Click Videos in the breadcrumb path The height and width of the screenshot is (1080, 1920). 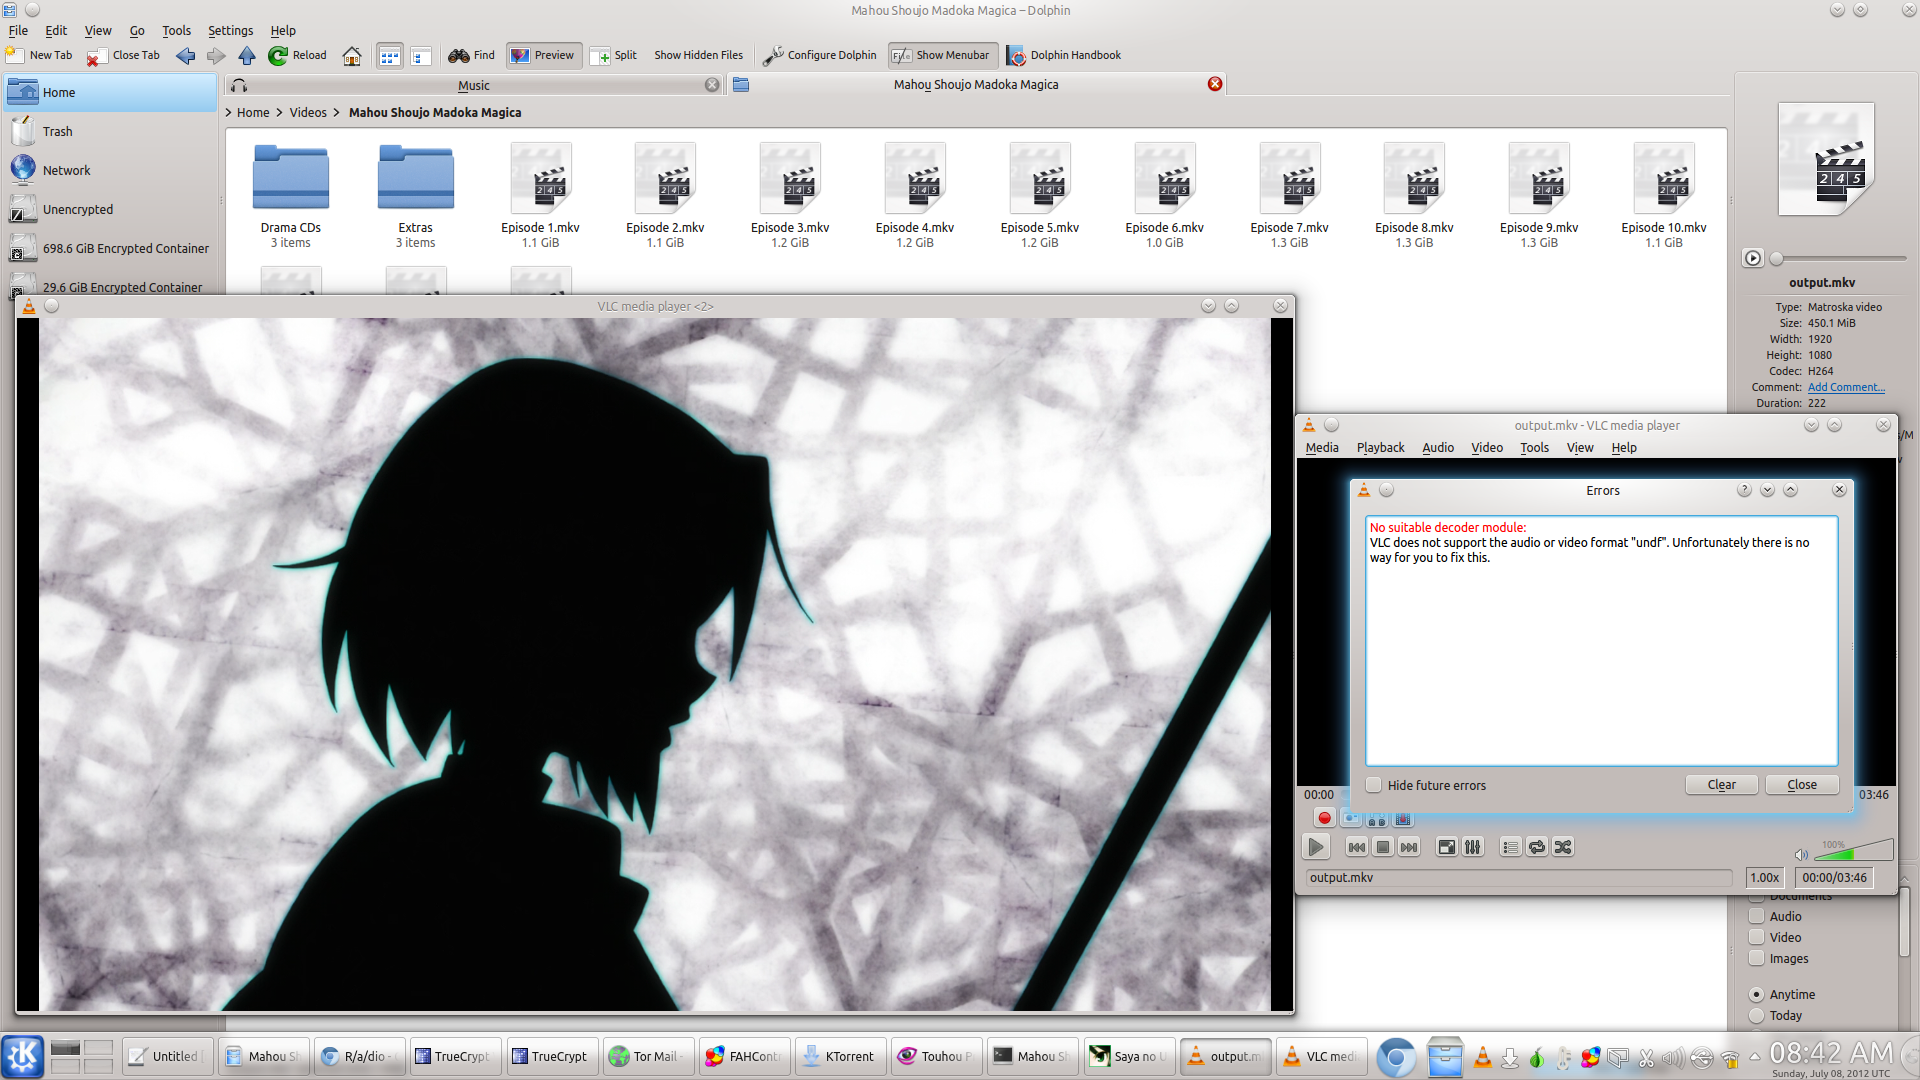tap(308, 112)
